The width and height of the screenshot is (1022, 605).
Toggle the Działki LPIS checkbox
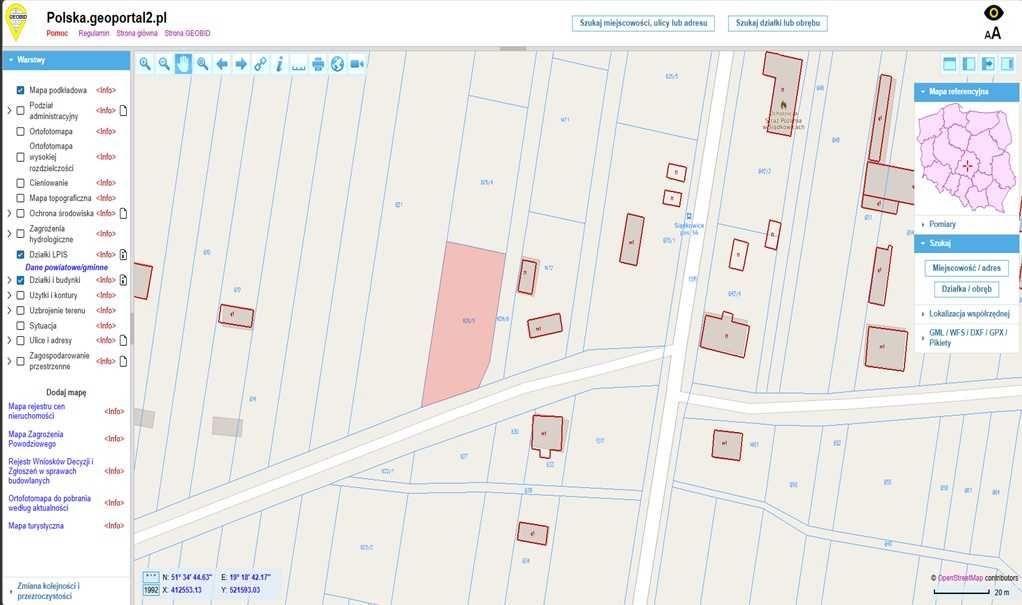tap(20, 254)
